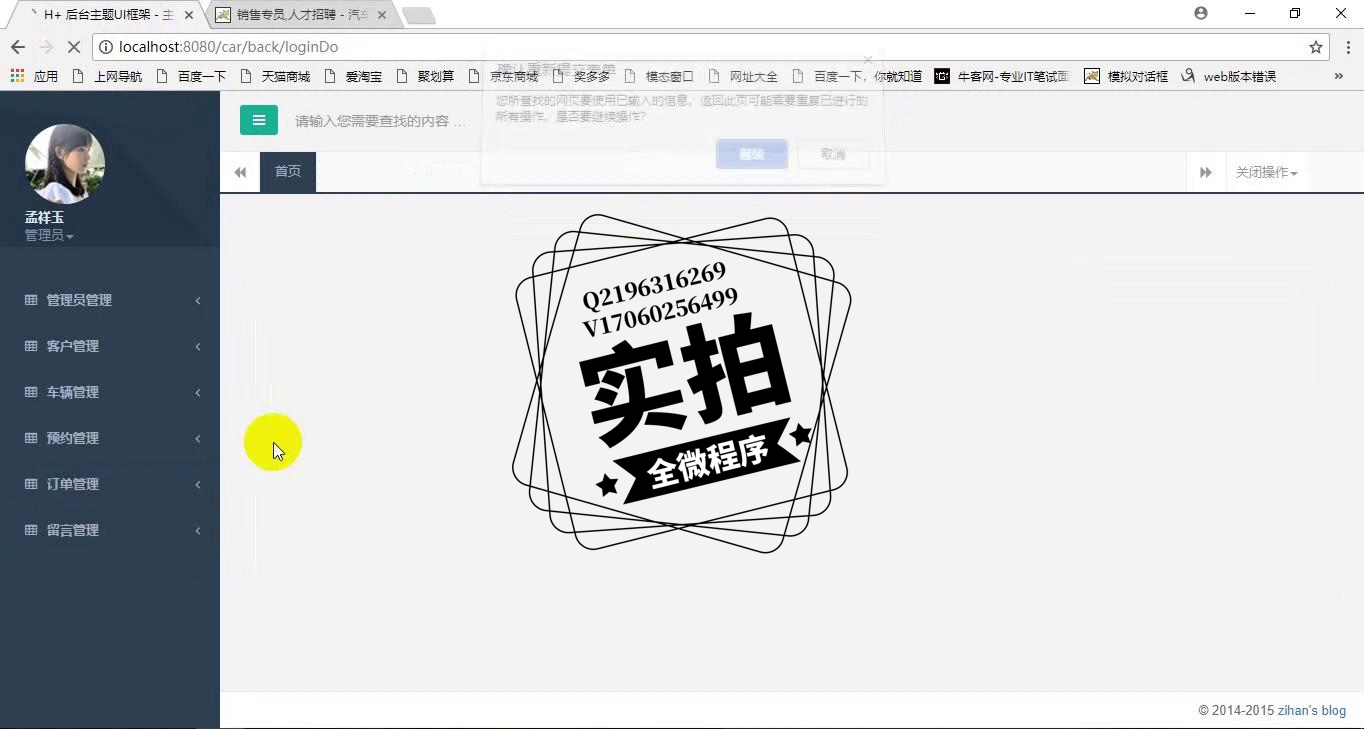This screenshot has width=1364, height=729.
Task: Open the 应用 apps bookmark
Action: tap(34, 76)
